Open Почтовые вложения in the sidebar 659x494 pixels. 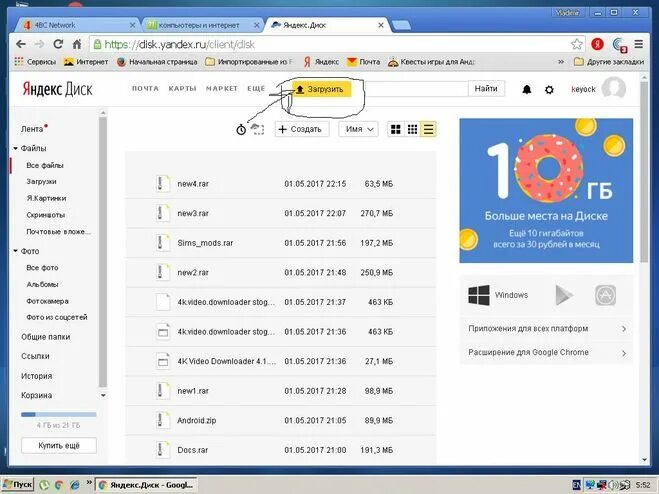(x=58, y=232)
